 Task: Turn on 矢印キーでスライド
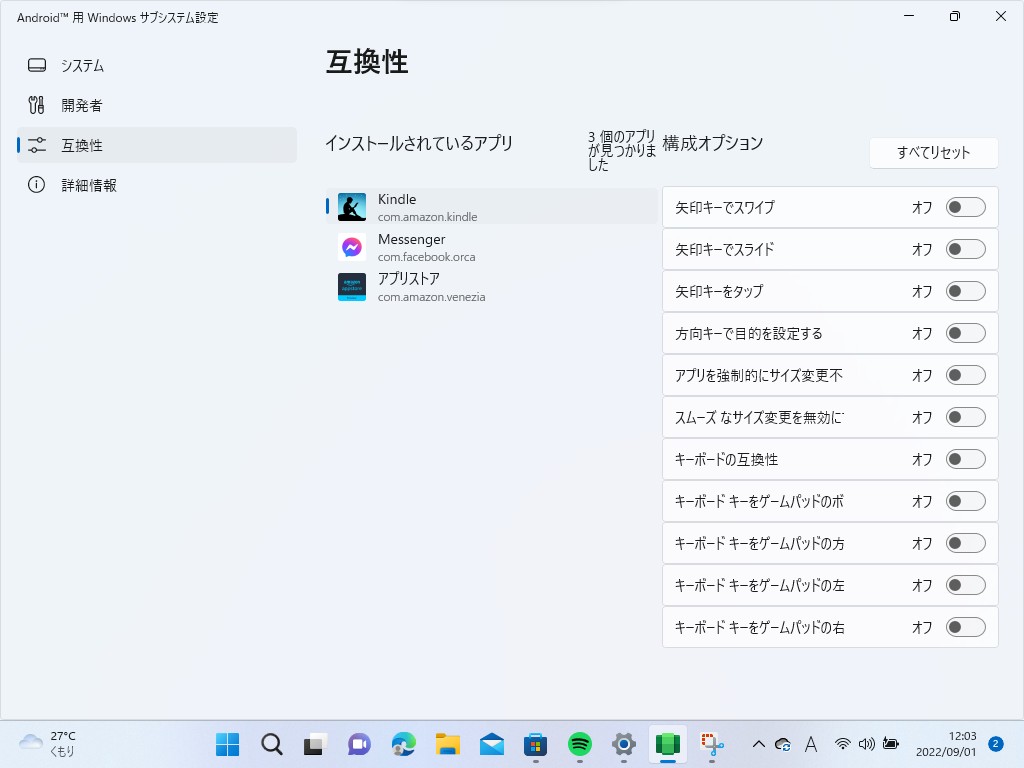965,249
